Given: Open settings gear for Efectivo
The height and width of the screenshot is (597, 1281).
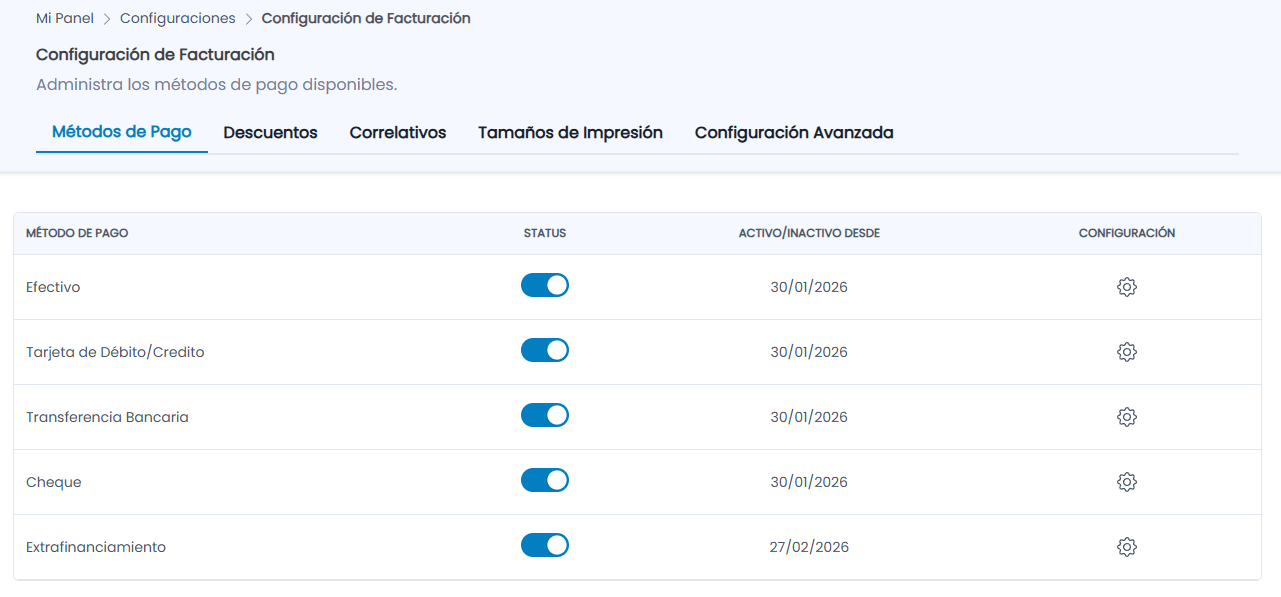Looking at the screenshot, I should 1127,287.
